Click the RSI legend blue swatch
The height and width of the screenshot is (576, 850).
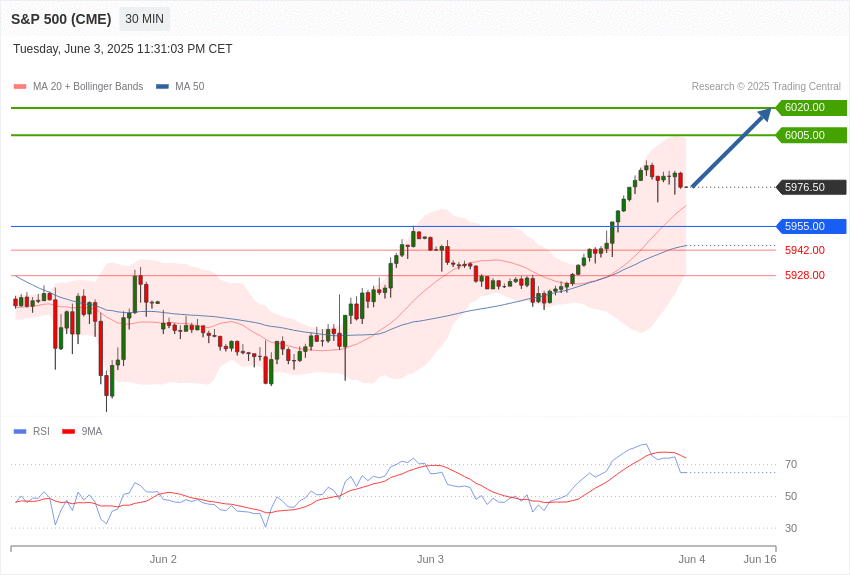(20, 431)
